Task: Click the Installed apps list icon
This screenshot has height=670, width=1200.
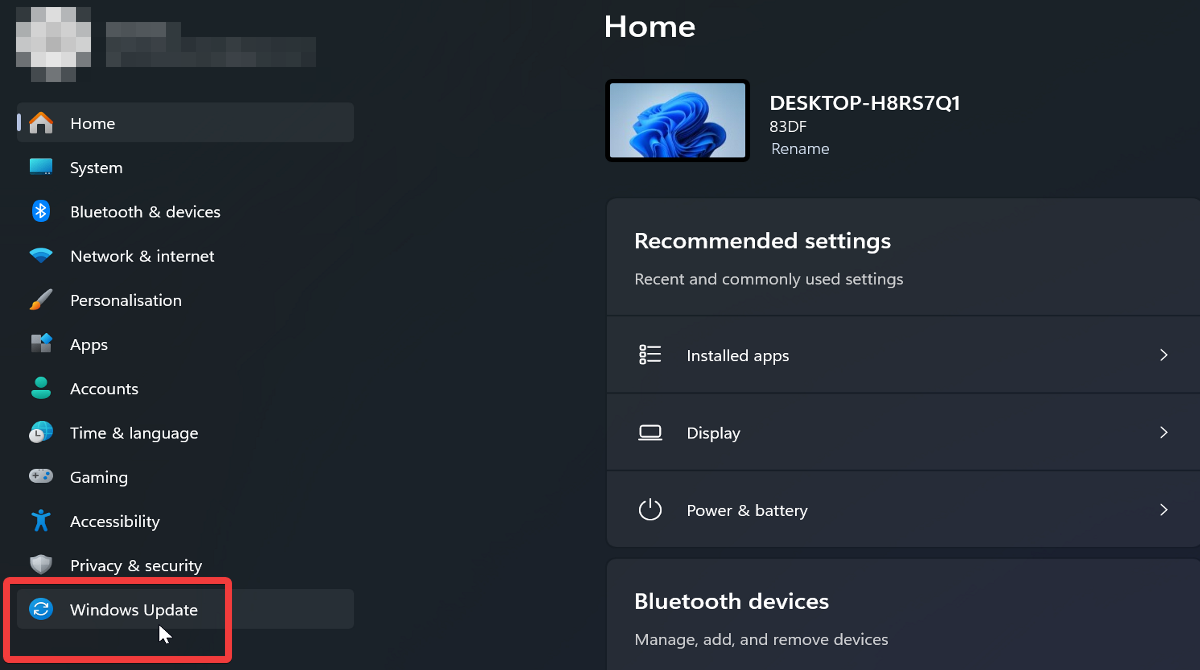Action: [651, 355]
